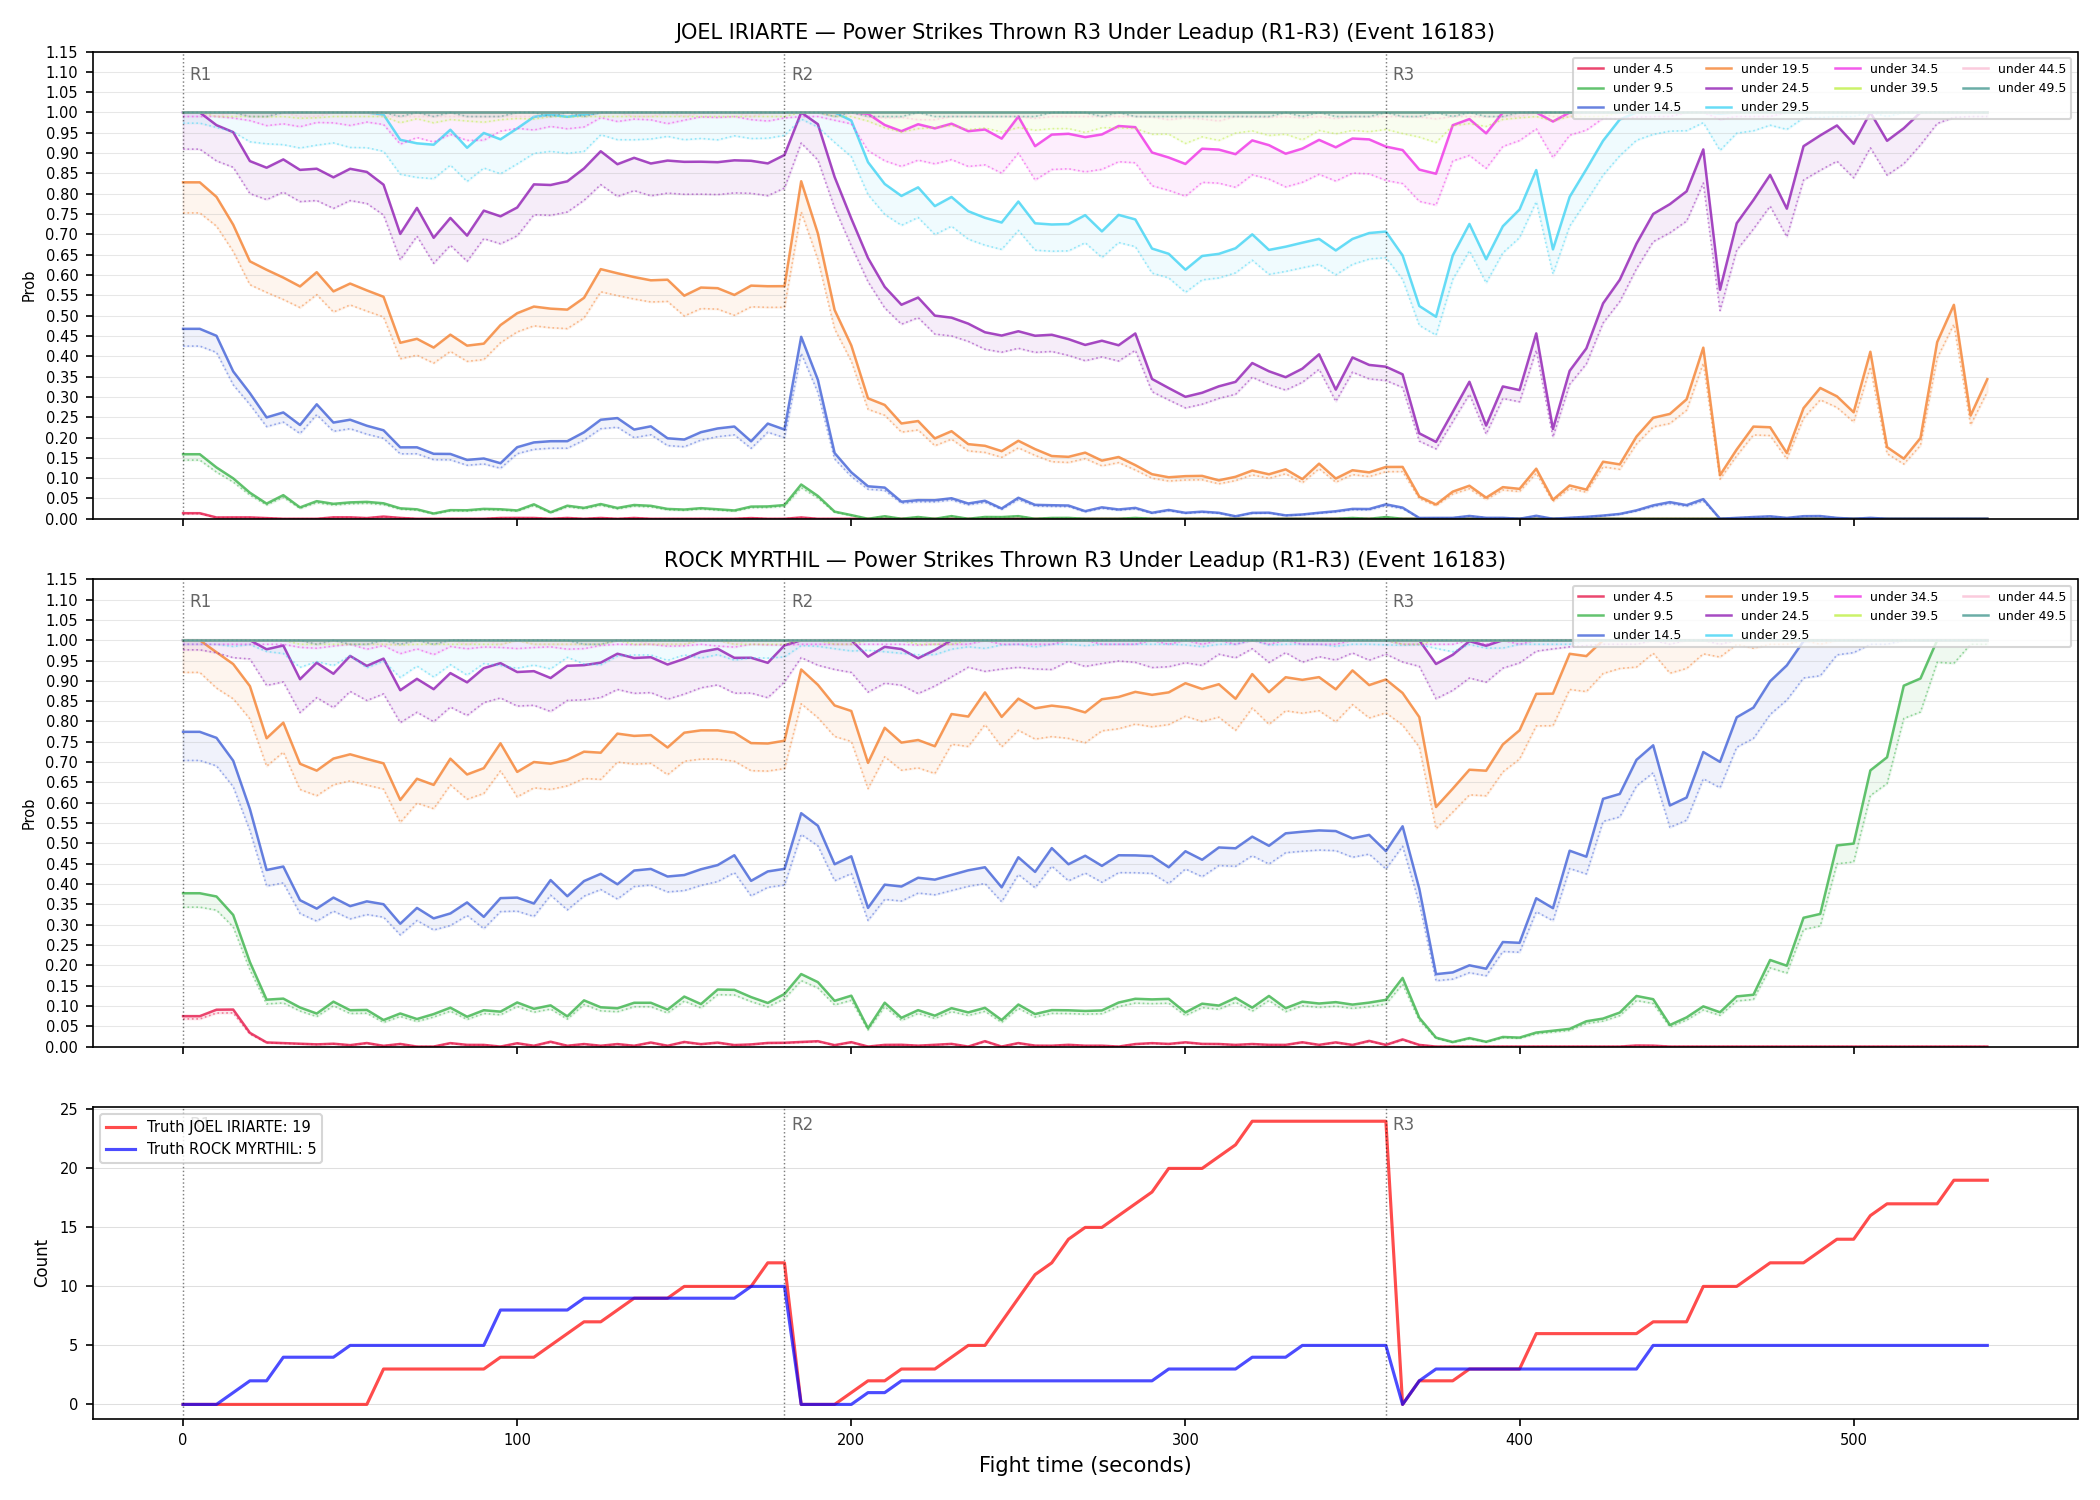Click the R1 round marker in JOEL IRIARTE chart
The width and height of the screenshot is (2100, 1500).
click(200, 74)
